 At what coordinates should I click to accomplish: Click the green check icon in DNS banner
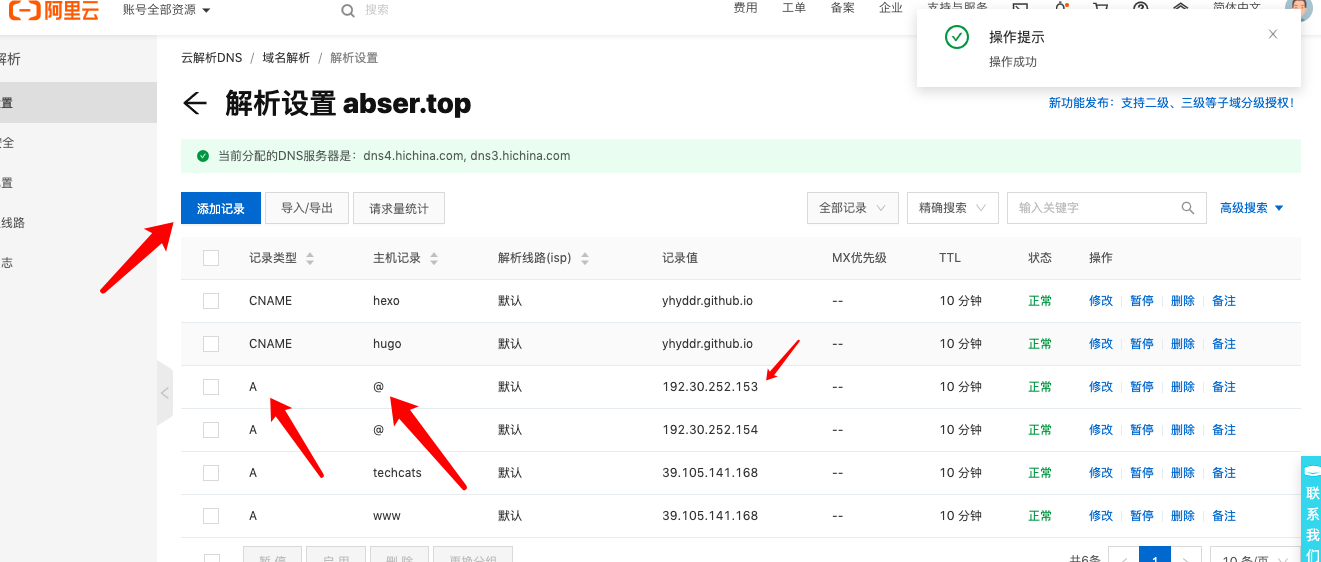tap(203, 156)
